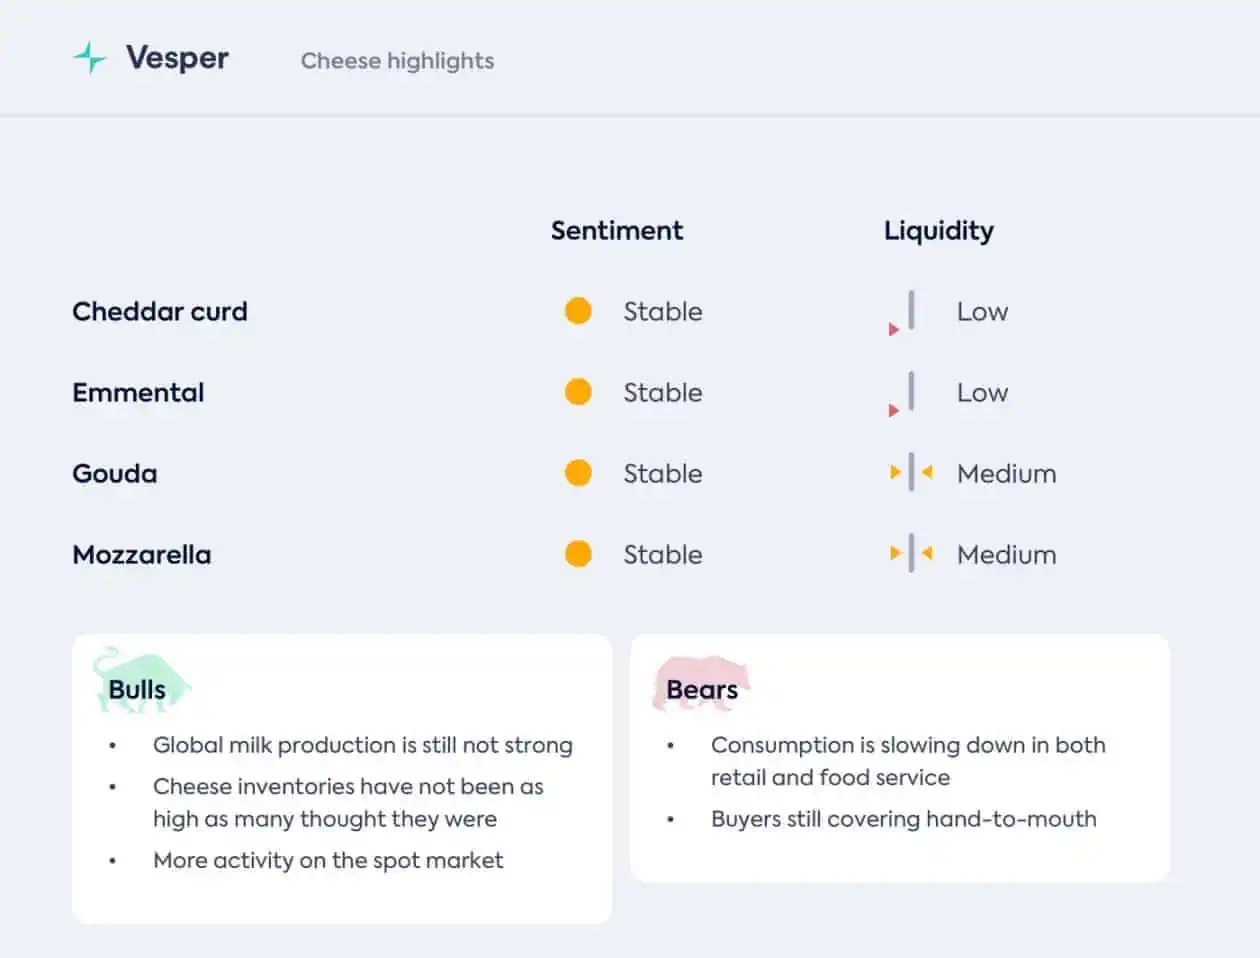Image resolution: width=1260 pixels, height=958 pixels.
Task: Click the pink bear icon
Action: point(700,684)
